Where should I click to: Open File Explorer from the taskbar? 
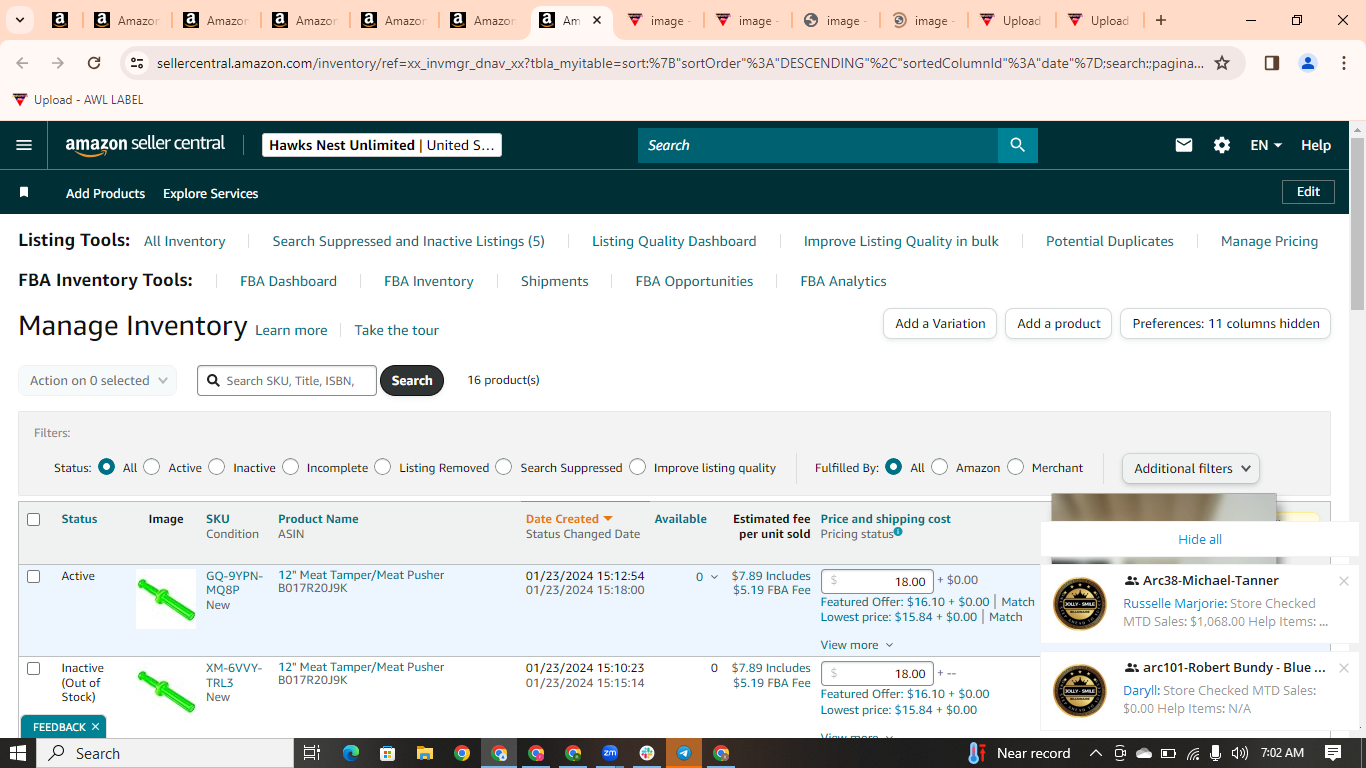424,753
